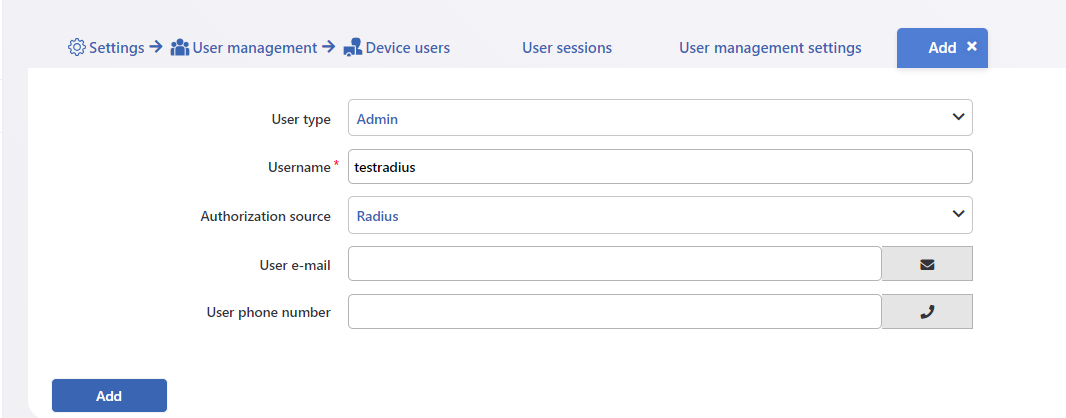1066x418 pixels.
Task: Focus the Username field containing testradius
Action: tap(660, 167)
